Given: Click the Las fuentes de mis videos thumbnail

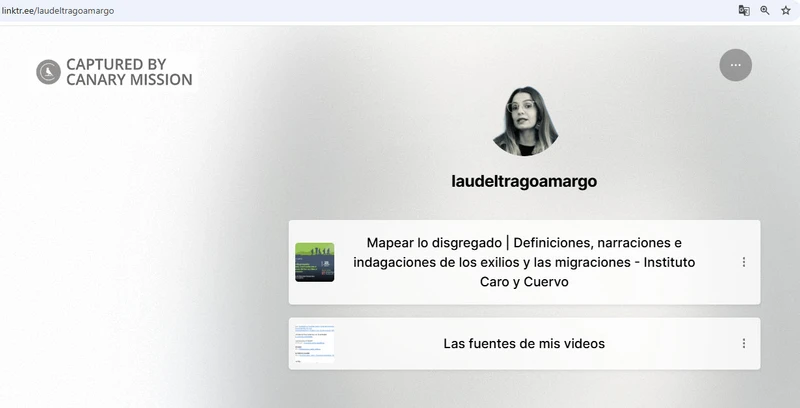Looking at the screenshot, I should [315, 344].
